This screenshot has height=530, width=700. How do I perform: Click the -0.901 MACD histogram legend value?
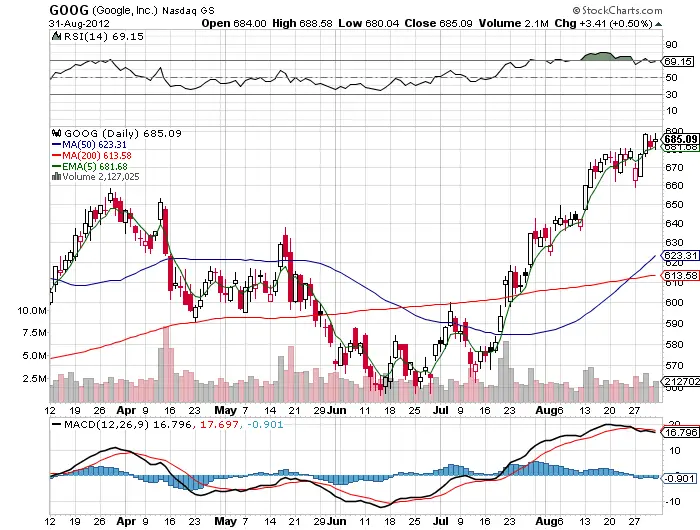[x=264, y=424]
